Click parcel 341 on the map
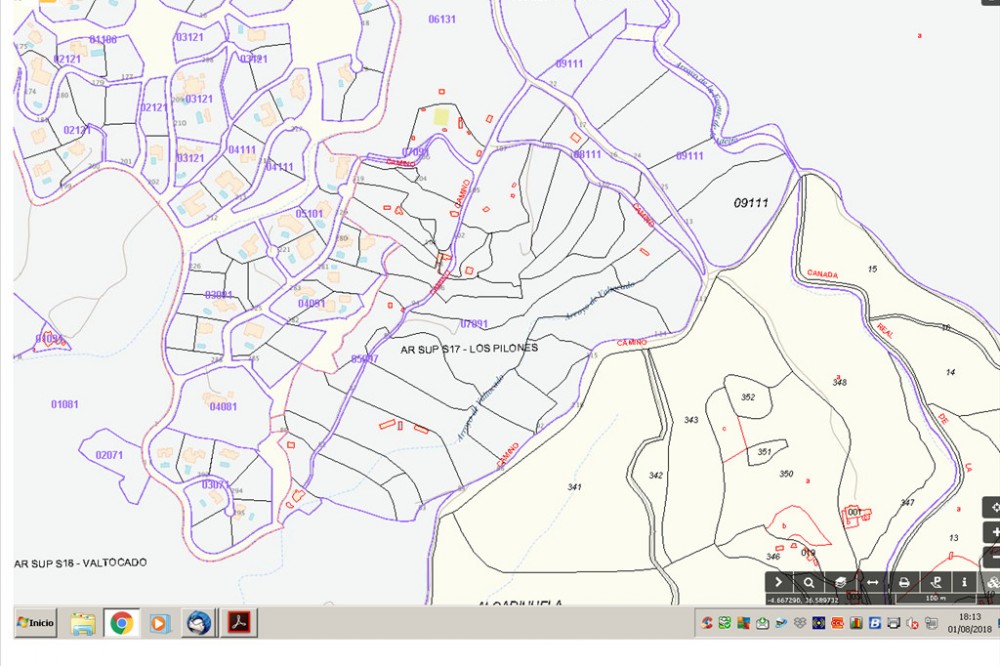This screenshot has height=666, width=1000. coord(574,487)
